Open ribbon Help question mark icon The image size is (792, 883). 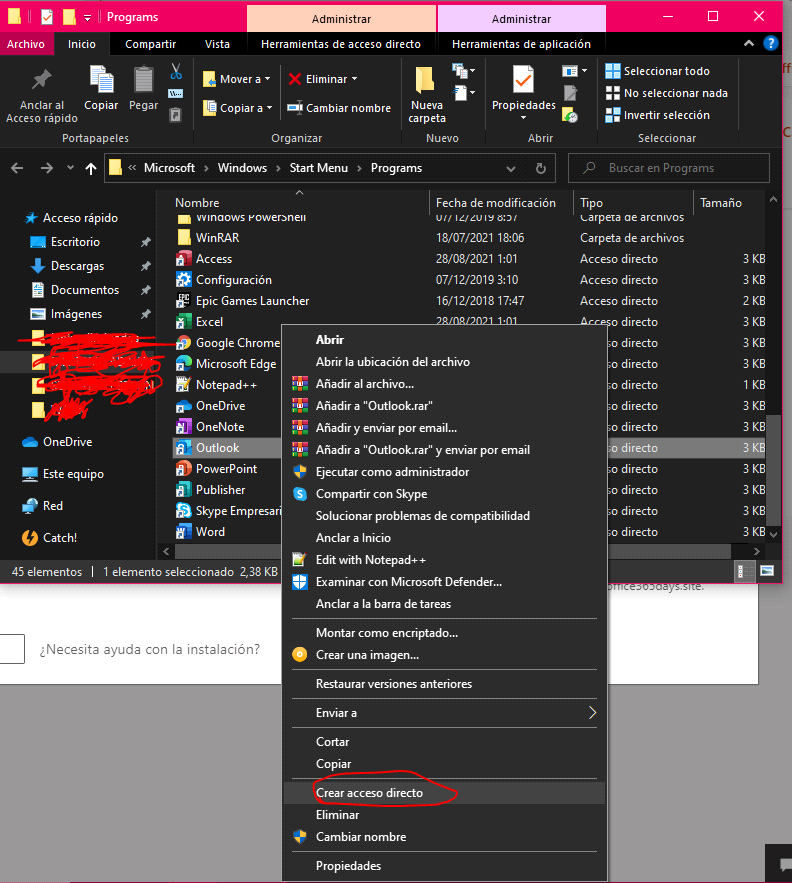(771, 44)
